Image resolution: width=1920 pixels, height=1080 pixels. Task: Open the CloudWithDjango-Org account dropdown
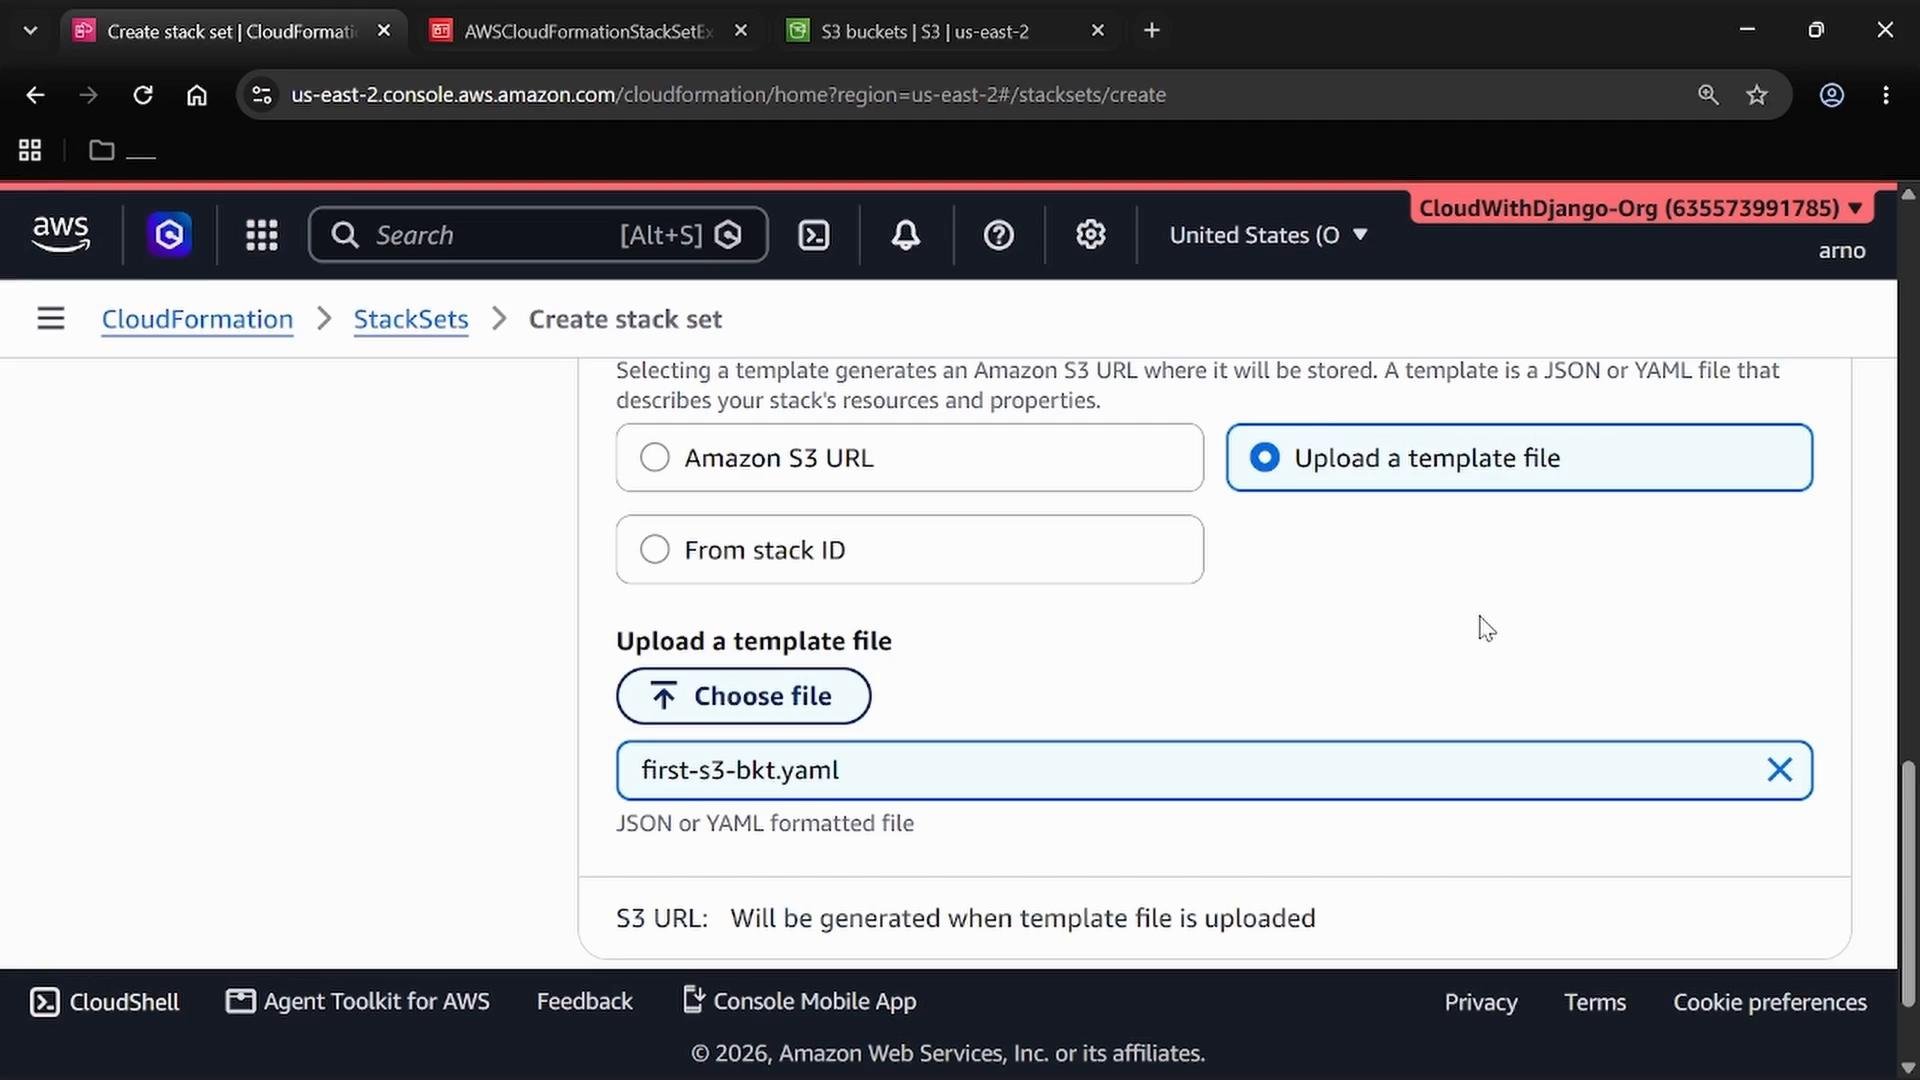coord(1640,208)
